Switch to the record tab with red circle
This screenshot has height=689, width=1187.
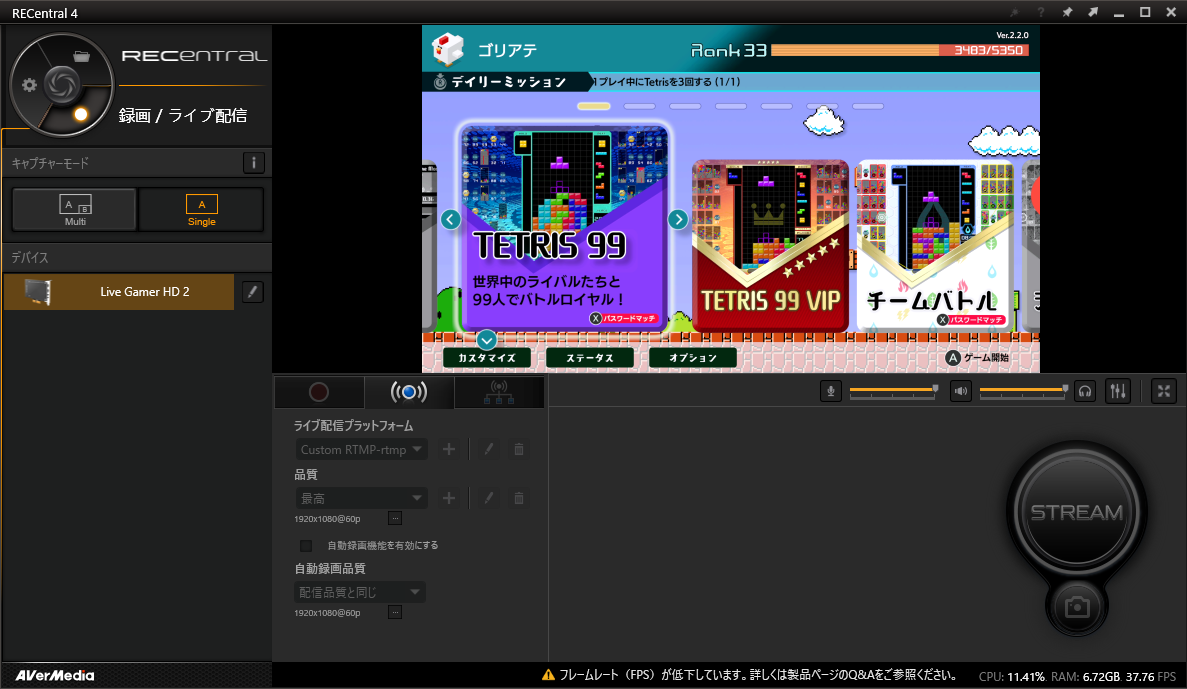pyautogui.click(x=319, y=392)
